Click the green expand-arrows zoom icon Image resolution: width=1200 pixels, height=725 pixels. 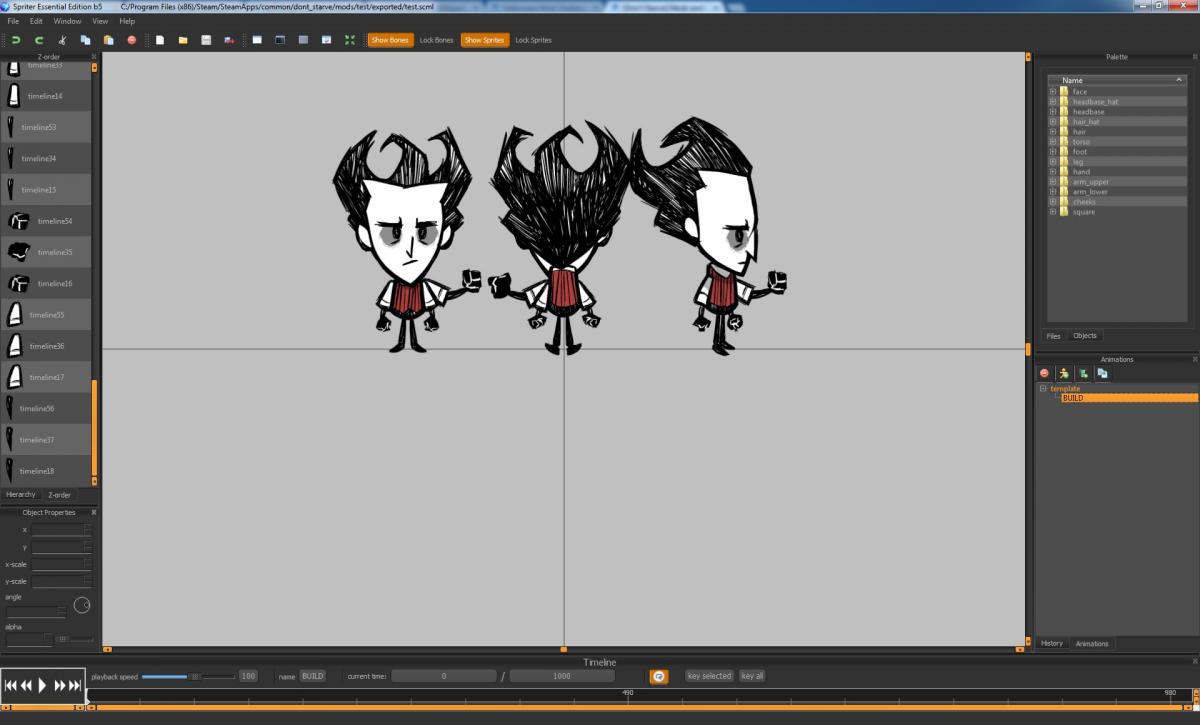[350, 40]
